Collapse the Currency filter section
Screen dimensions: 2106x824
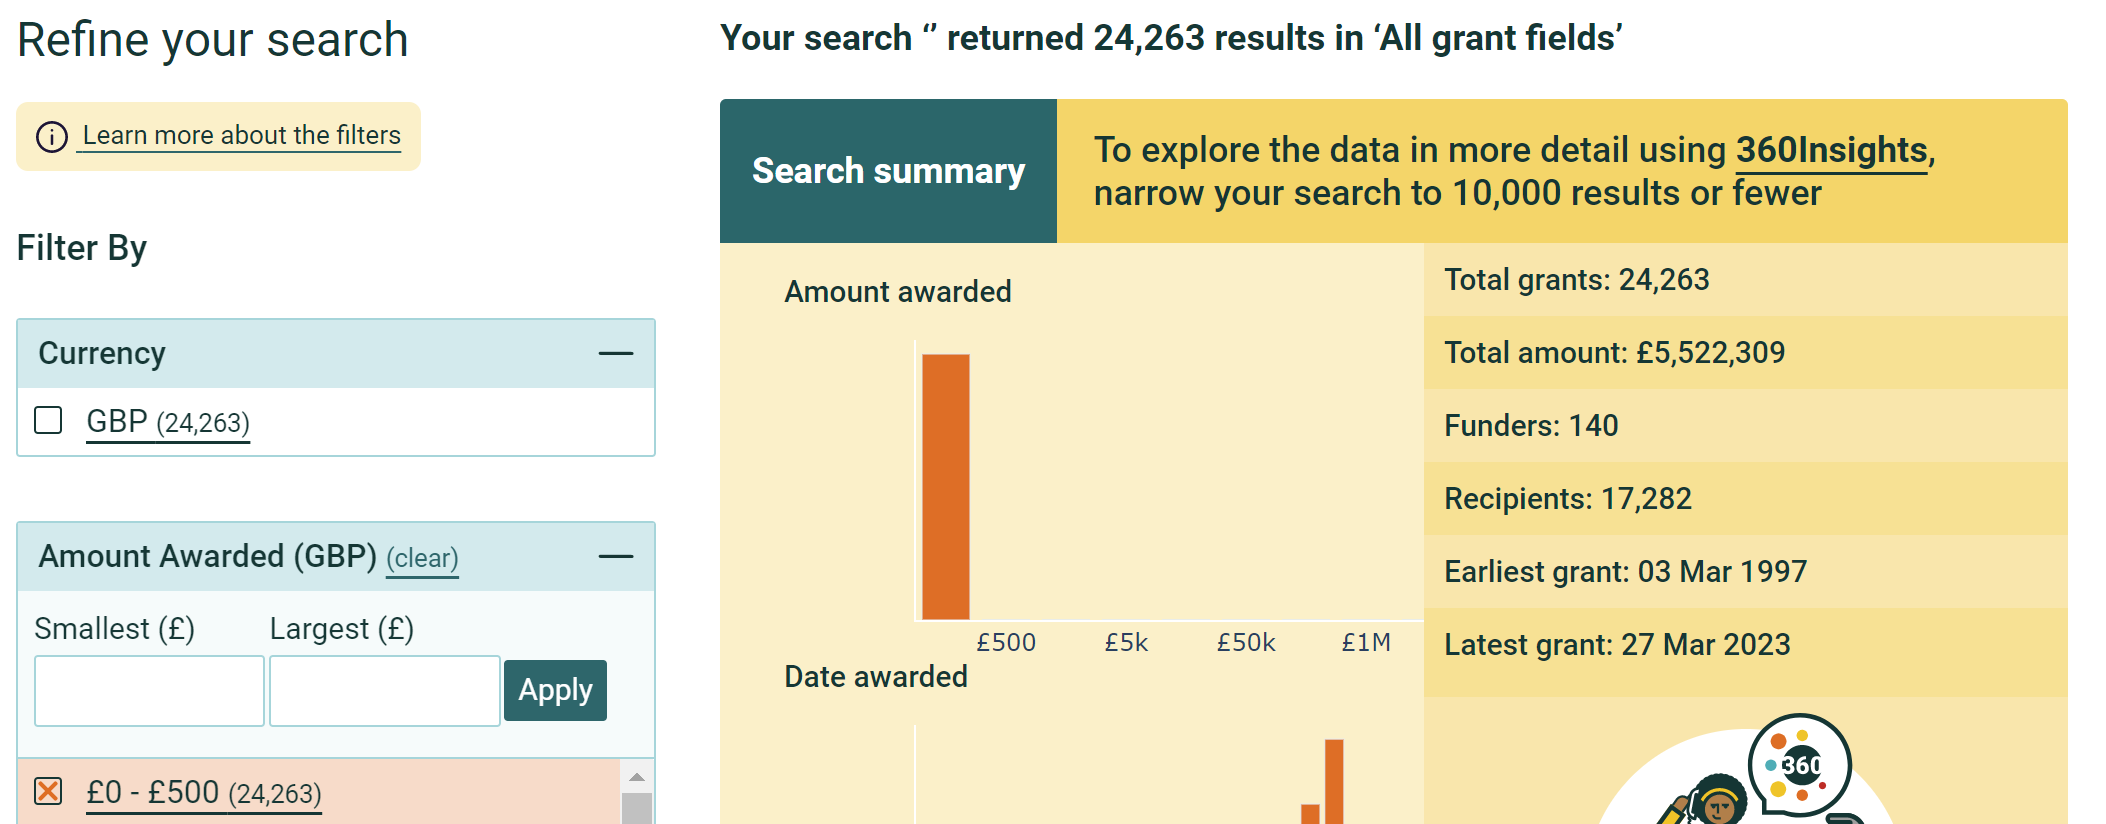click(x=618, y=352)
